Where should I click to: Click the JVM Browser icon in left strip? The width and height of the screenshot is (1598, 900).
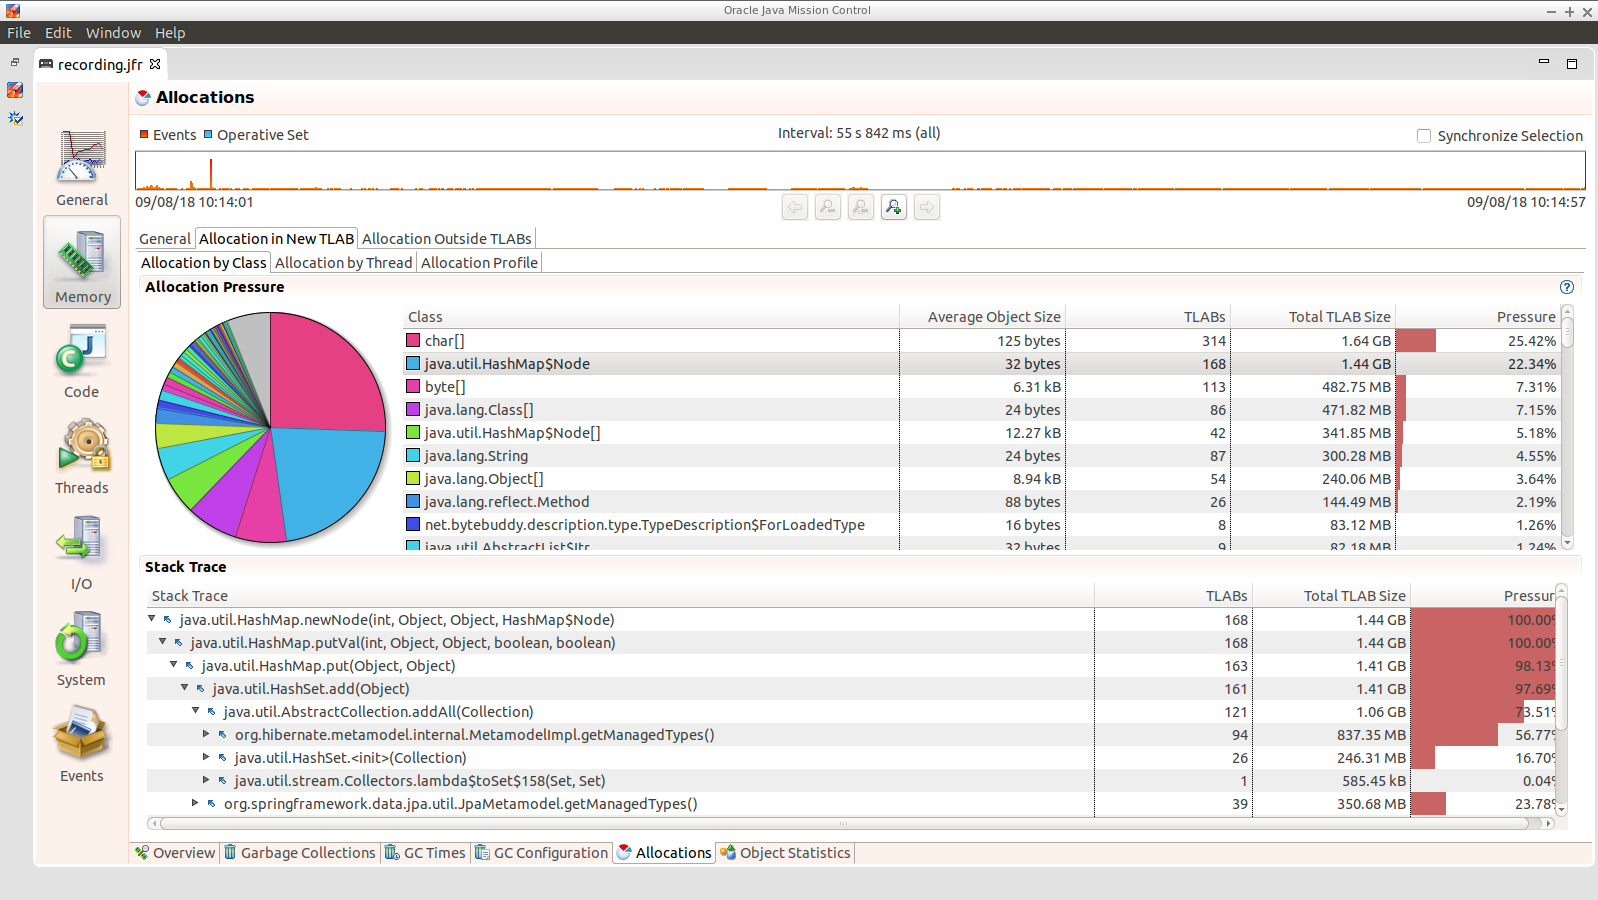pyautogui.click(x=15, y=90)
